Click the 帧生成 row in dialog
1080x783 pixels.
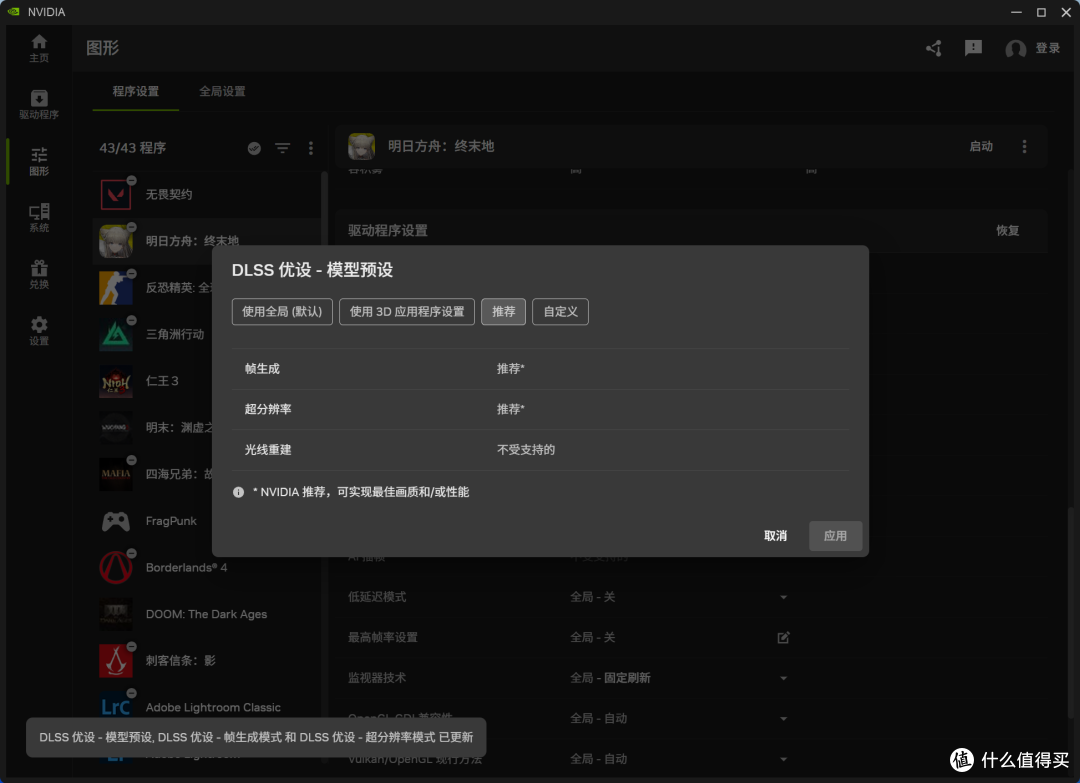[x=540, y=369]
